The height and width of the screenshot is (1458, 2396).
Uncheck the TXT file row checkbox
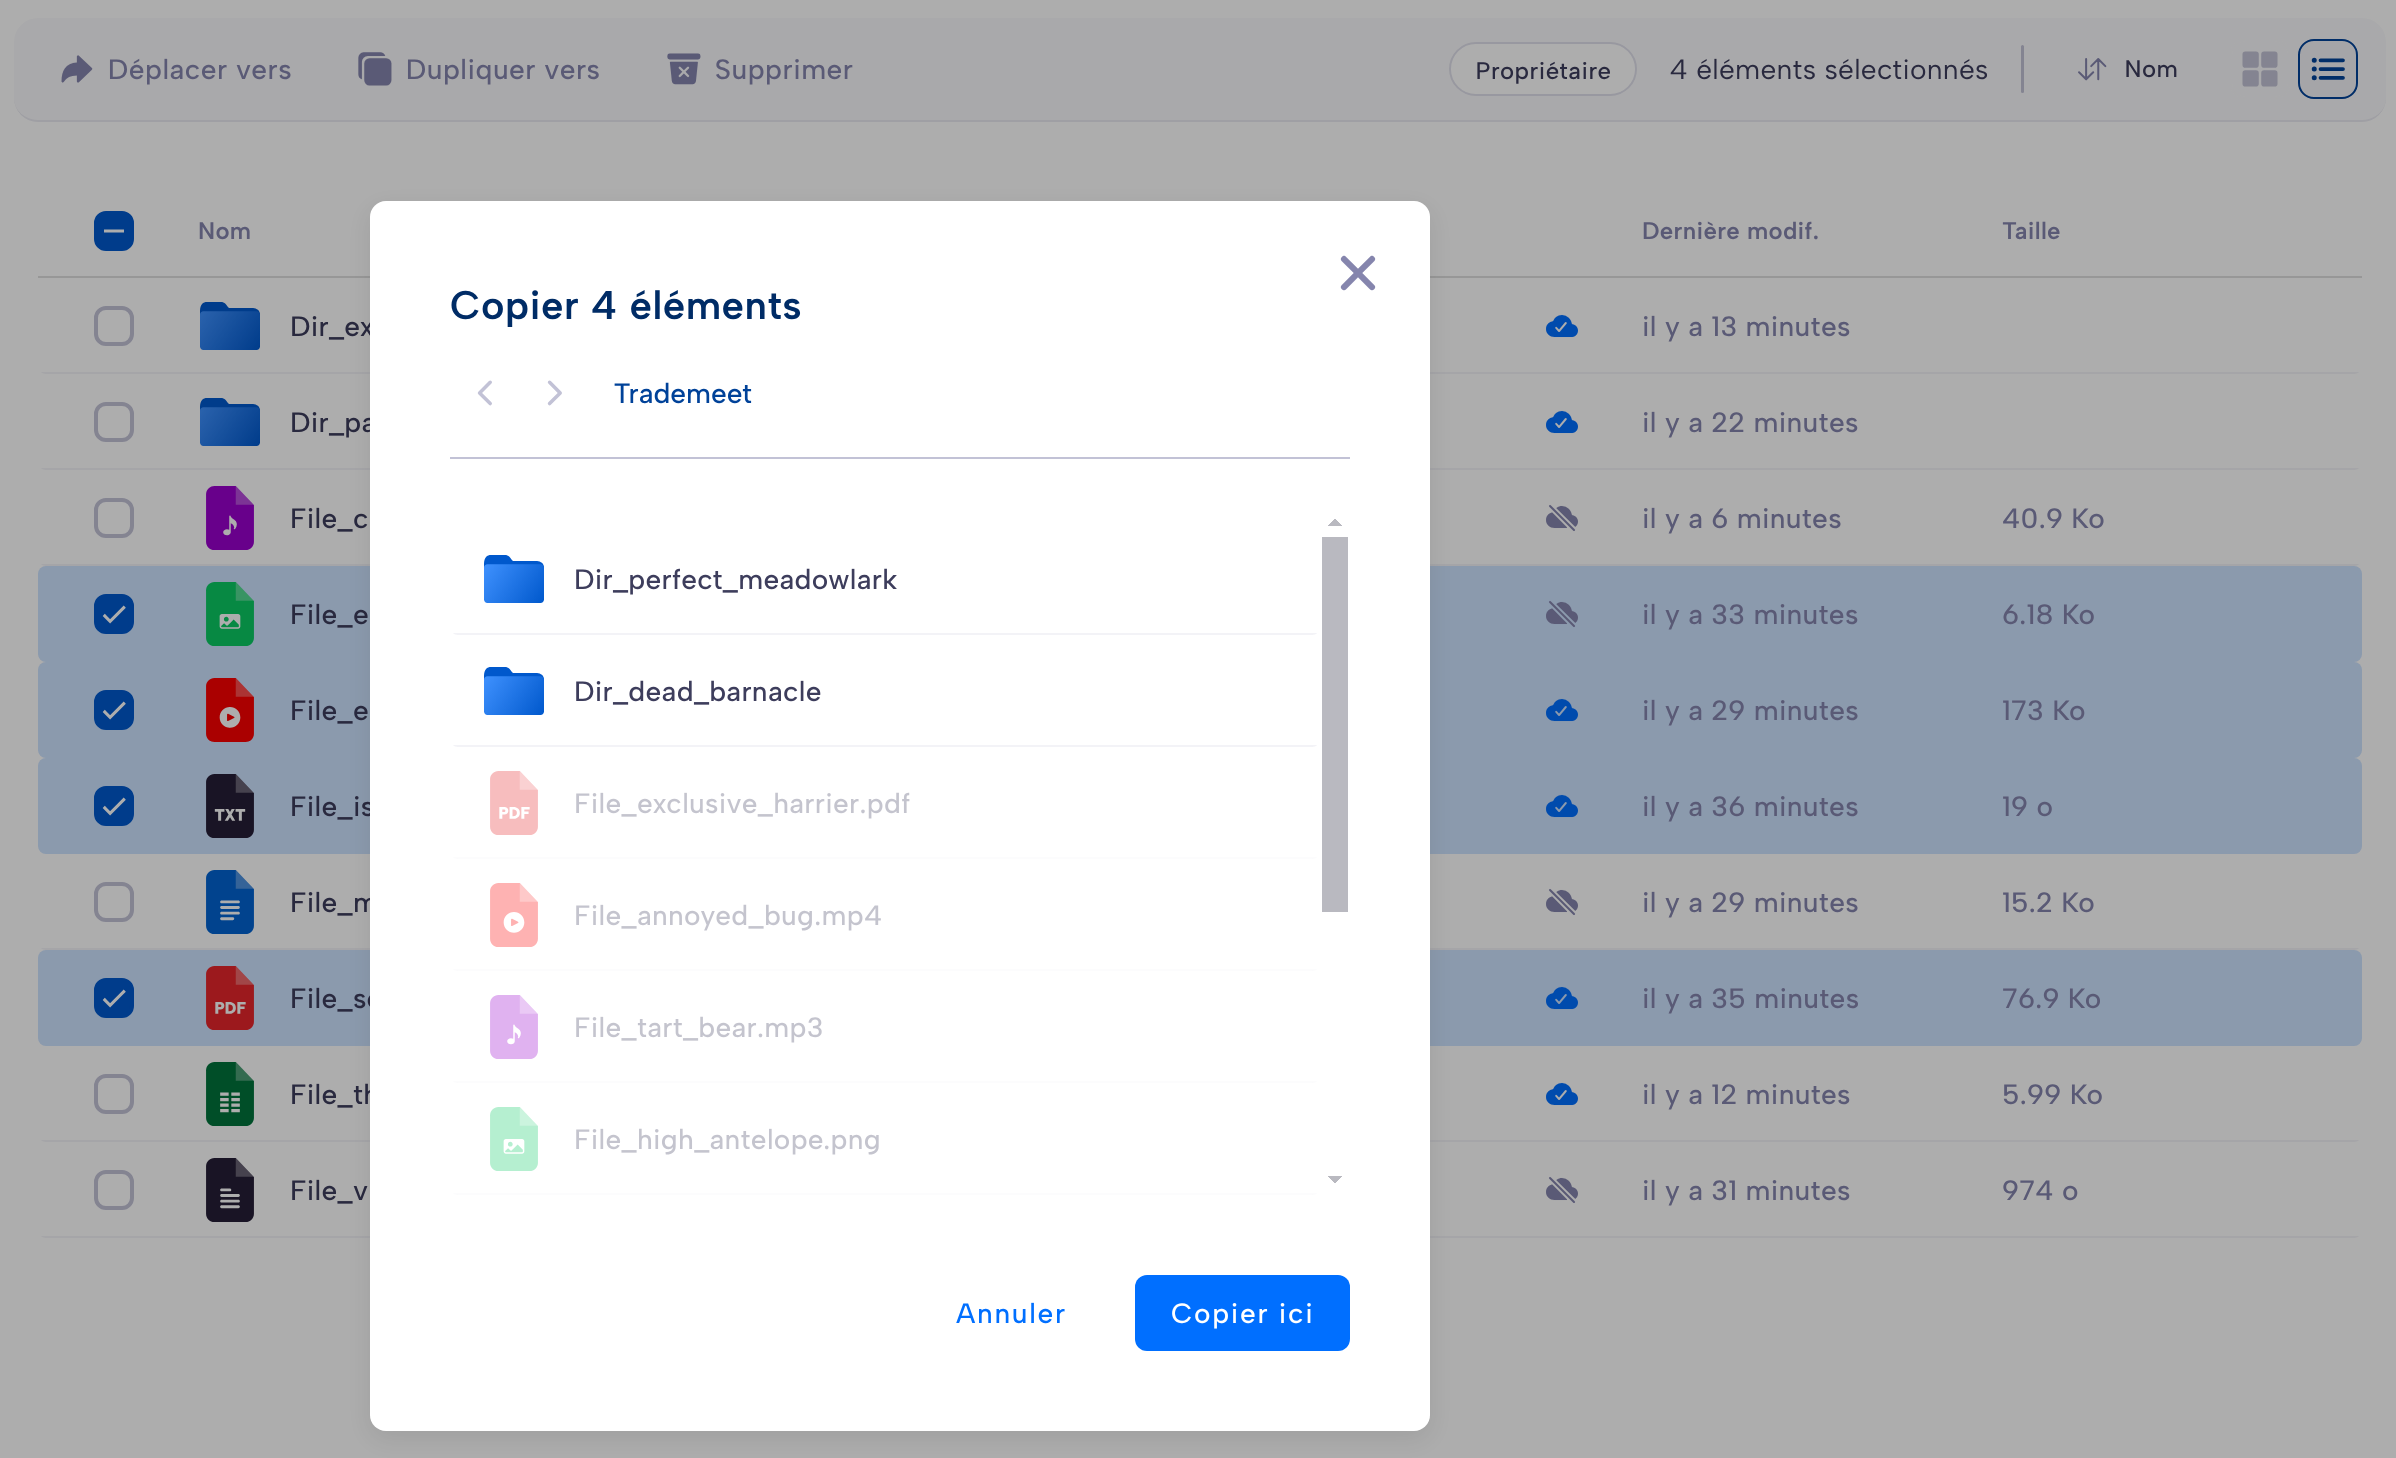pyautogui.click(x=114, y=806)
